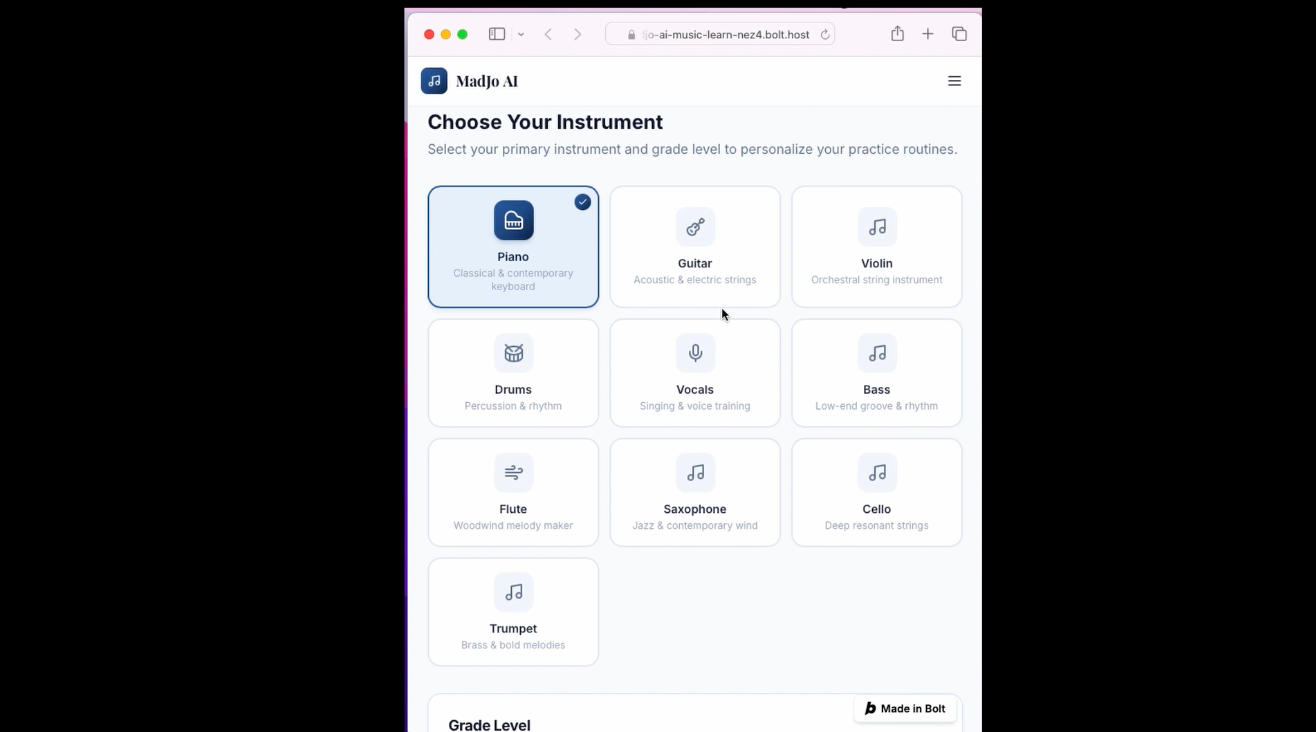Reload the page from address bar
Viewport: 1316px width, 732px height.
825,34
